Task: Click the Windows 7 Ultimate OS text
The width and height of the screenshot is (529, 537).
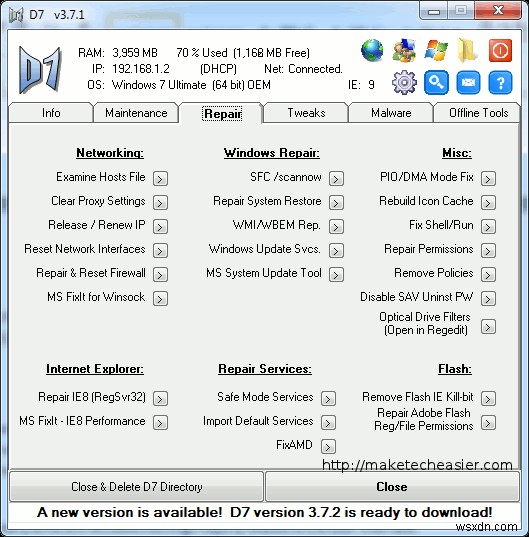Action: [x=191, y=85]
